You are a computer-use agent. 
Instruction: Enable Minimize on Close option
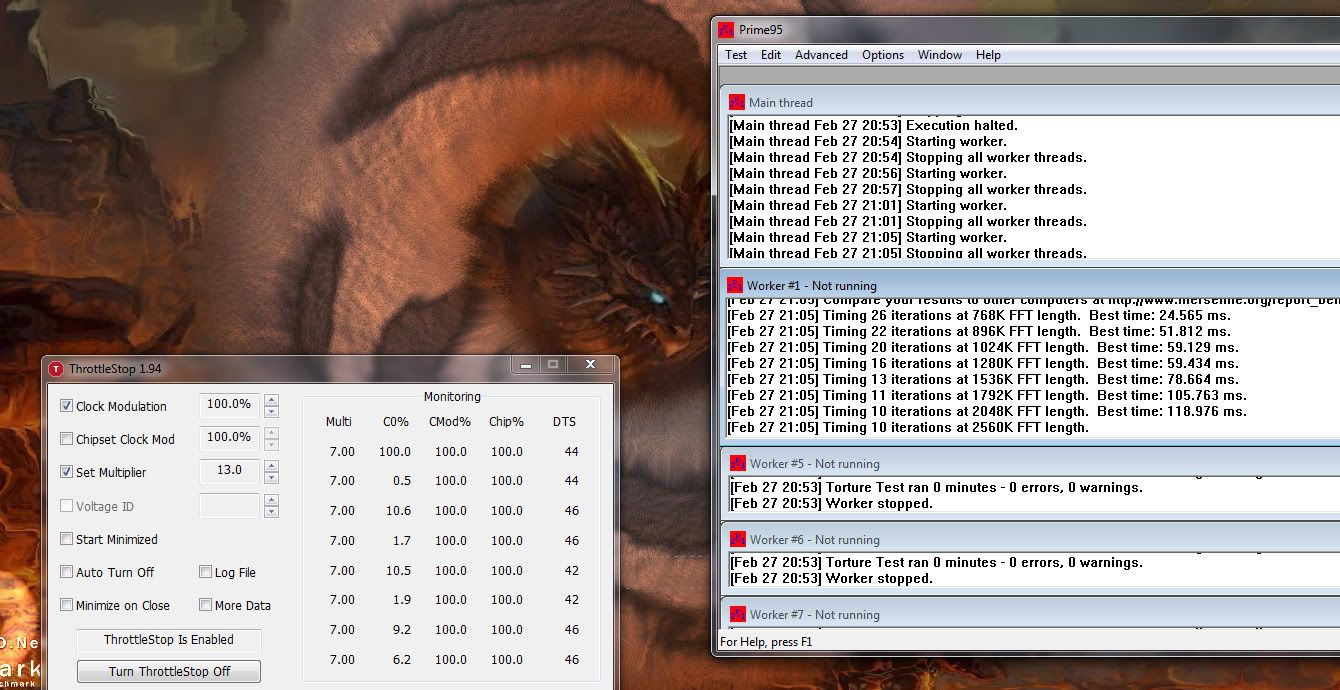click(x=67, y=605)
